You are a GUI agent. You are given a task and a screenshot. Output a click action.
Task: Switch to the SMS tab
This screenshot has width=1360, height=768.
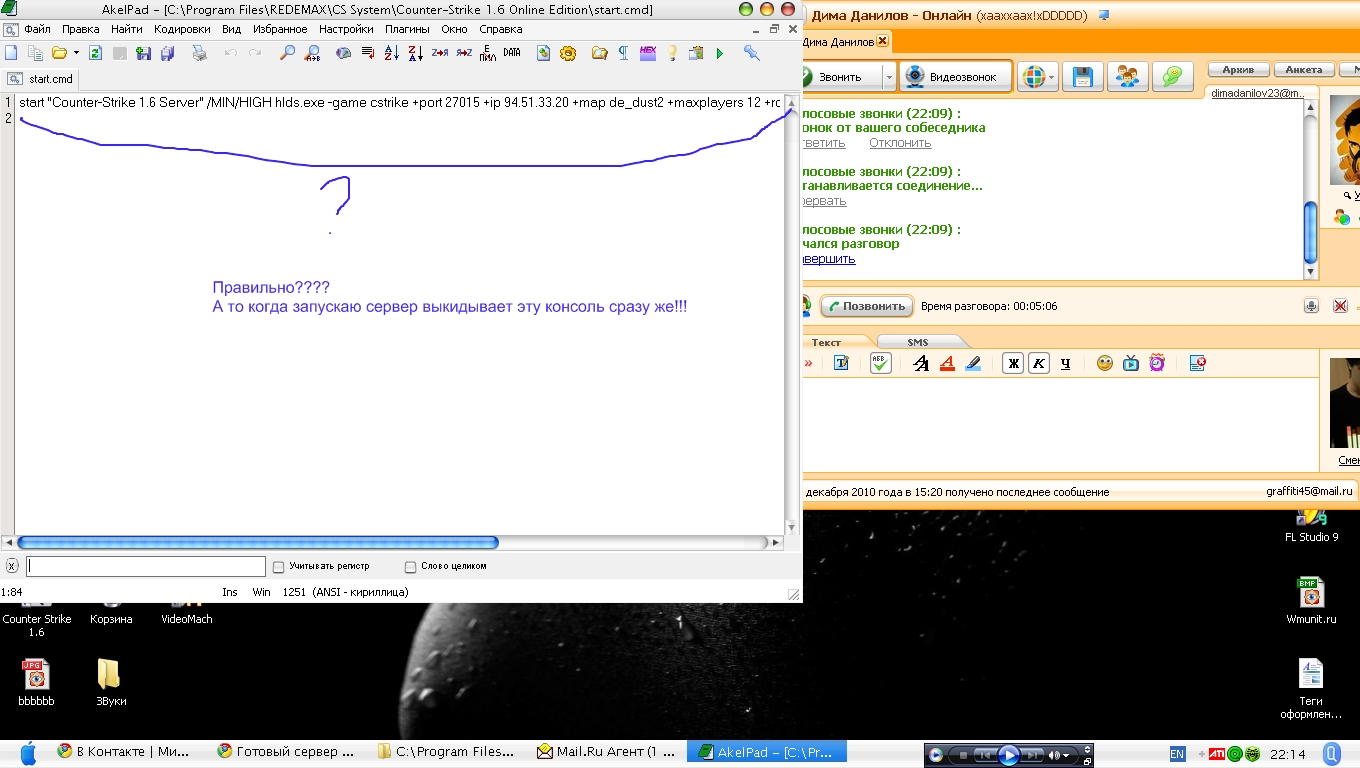(918, 343)
